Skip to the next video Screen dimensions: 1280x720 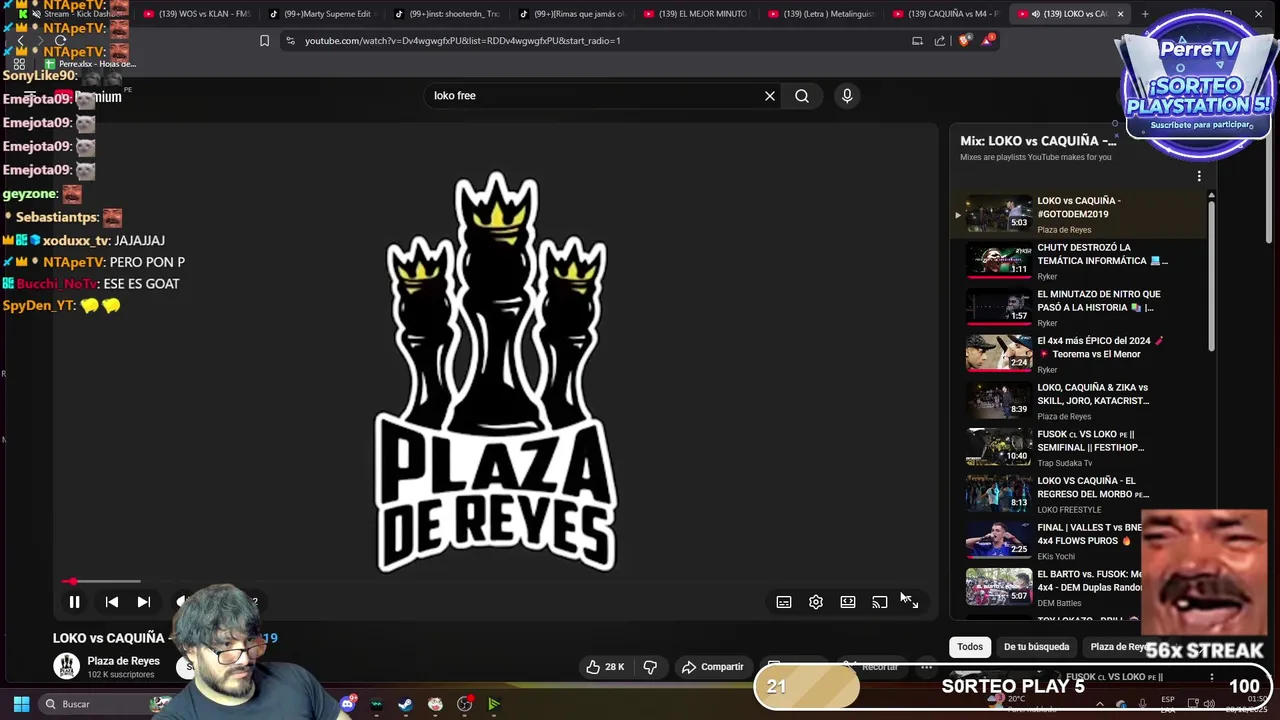[144, 602]
